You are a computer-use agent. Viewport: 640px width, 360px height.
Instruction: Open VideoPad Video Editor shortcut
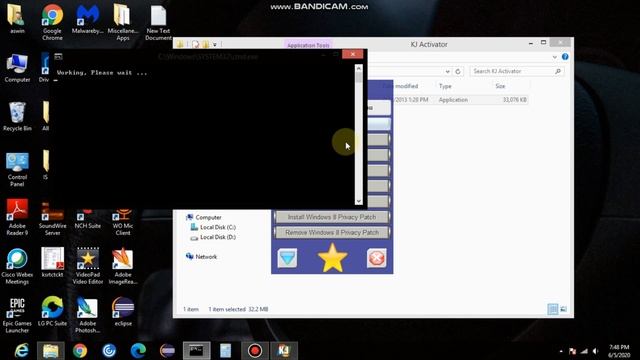pyautogui.click(x=87, y=266)
